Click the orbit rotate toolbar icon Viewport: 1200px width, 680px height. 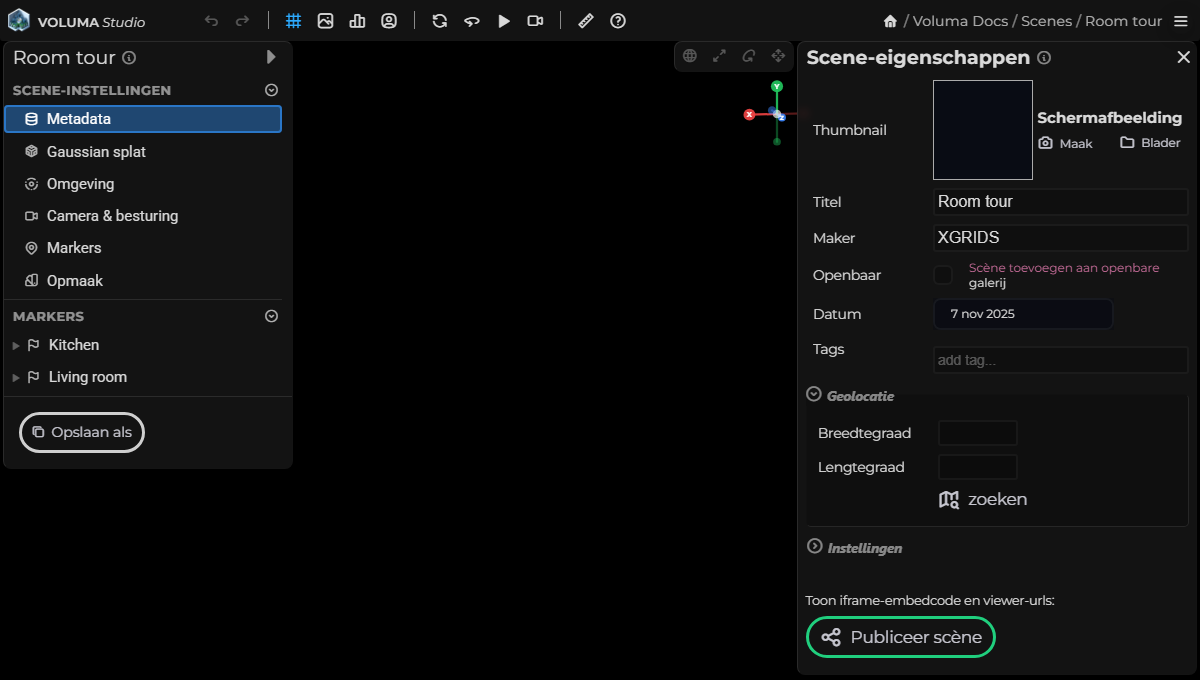471,21
